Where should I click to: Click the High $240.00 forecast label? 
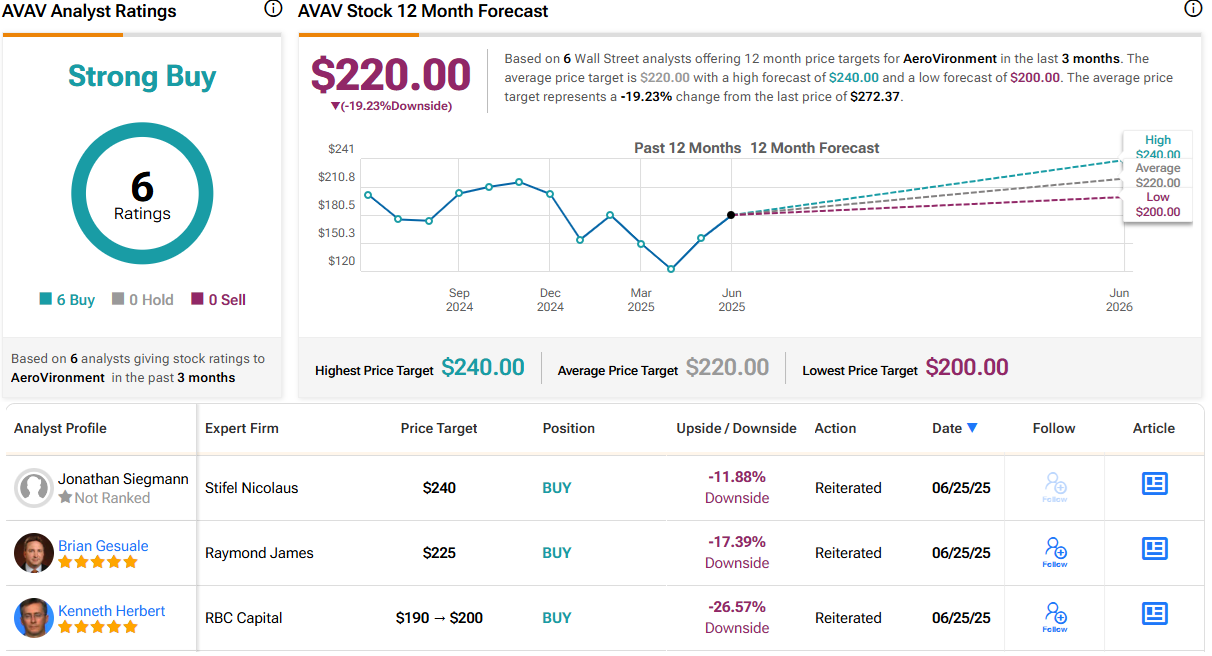1158,147
